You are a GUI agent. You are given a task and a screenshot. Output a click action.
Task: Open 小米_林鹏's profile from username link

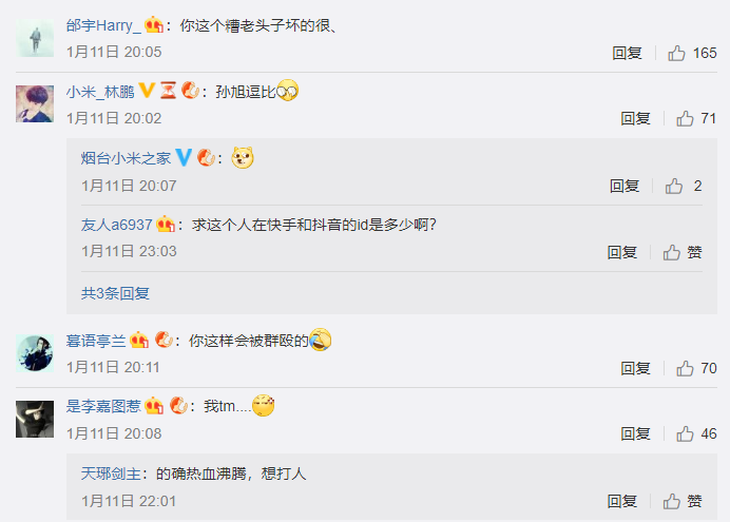pos(100,91)
